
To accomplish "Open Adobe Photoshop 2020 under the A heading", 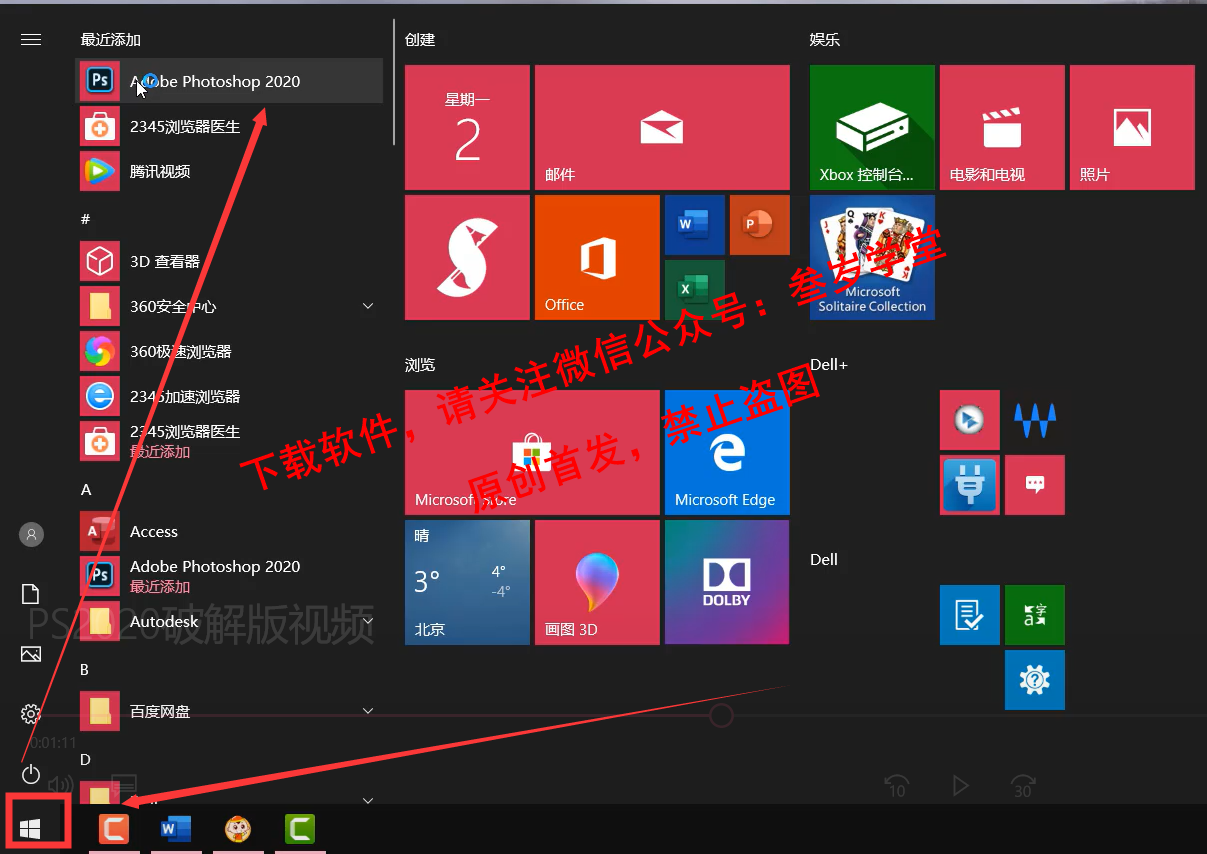I will (229, 575).
